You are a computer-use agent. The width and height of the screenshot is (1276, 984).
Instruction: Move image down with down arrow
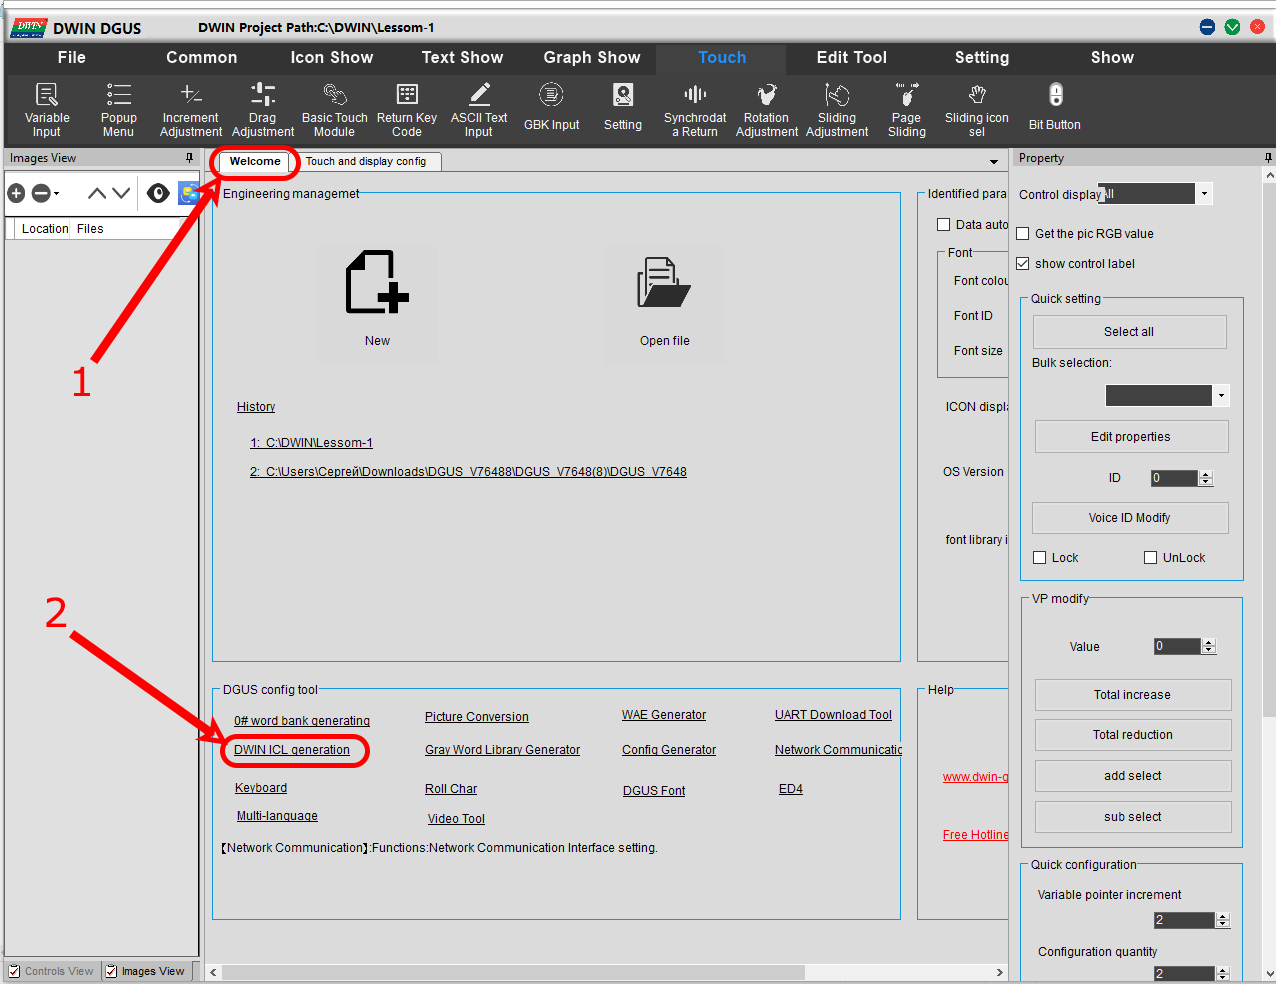coord(121,193)
